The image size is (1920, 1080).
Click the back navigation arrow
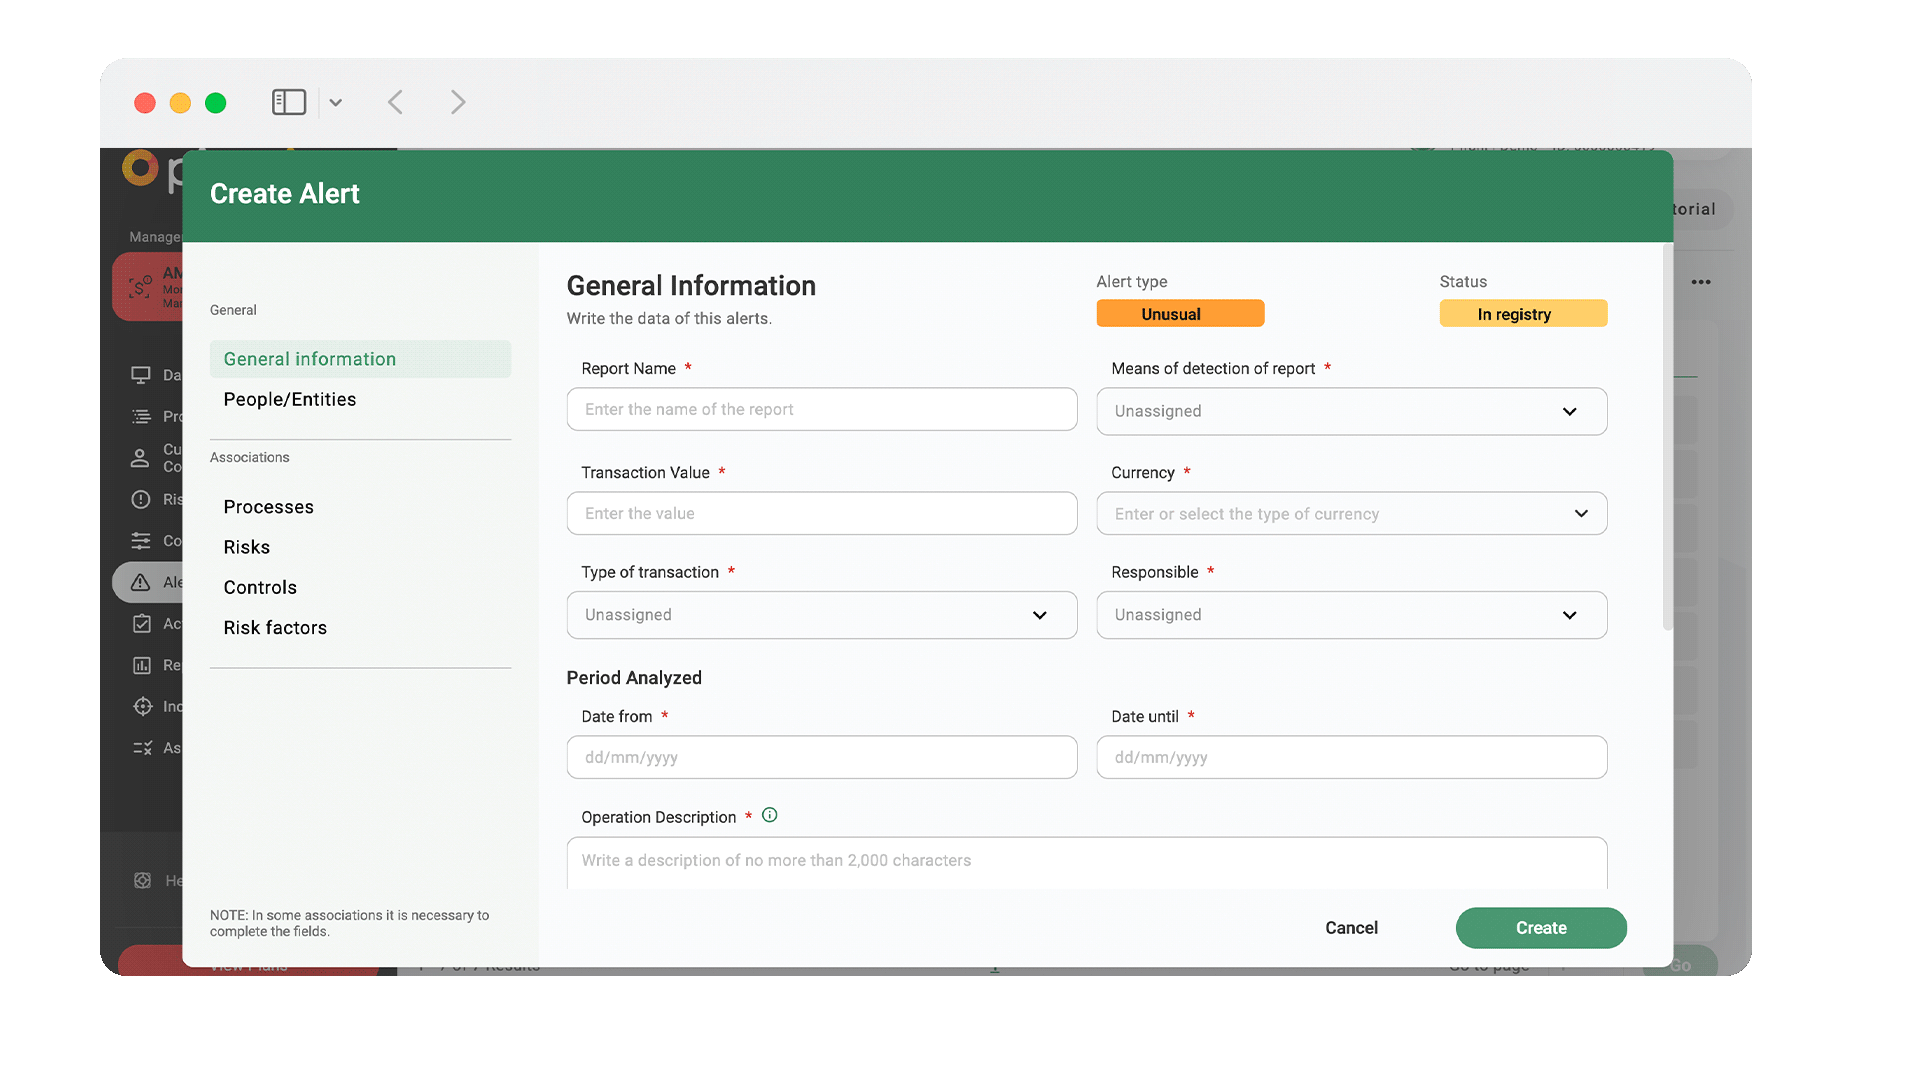396,102
